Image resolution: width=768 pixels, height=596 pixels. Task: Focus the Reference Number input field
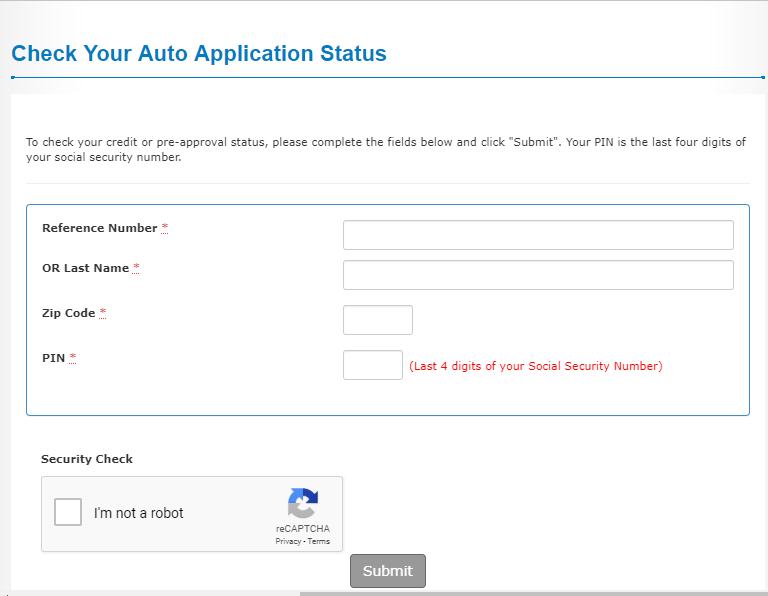[538, 235]
